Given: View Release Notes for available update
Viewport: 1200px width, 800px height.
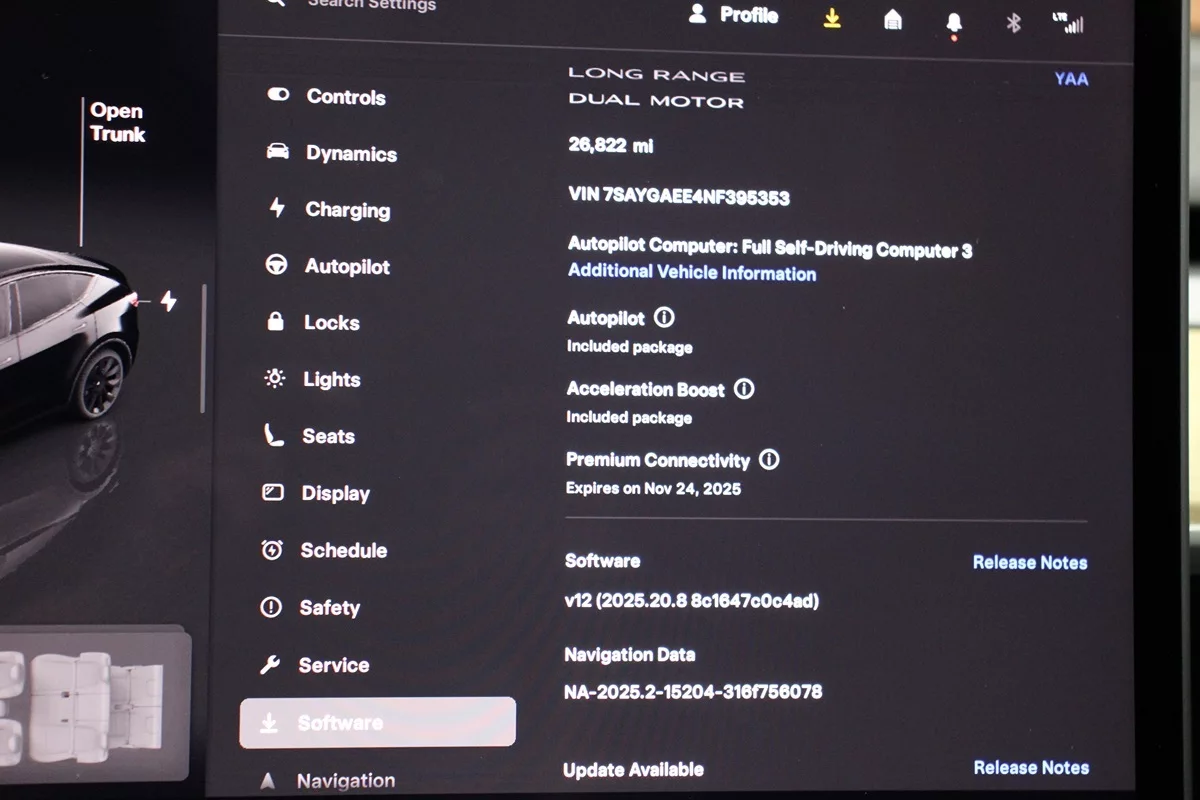Looking at the screenshot, I should (1030, 768).
